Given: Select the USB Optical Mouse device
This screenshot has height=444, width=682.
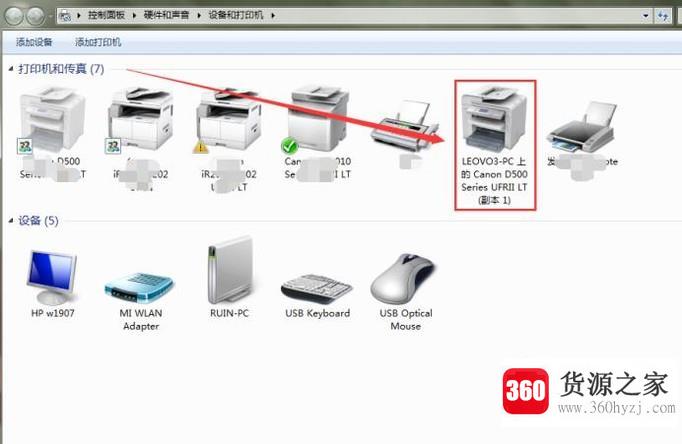Looking at the screenshot, I should click(x=405, y=292).
